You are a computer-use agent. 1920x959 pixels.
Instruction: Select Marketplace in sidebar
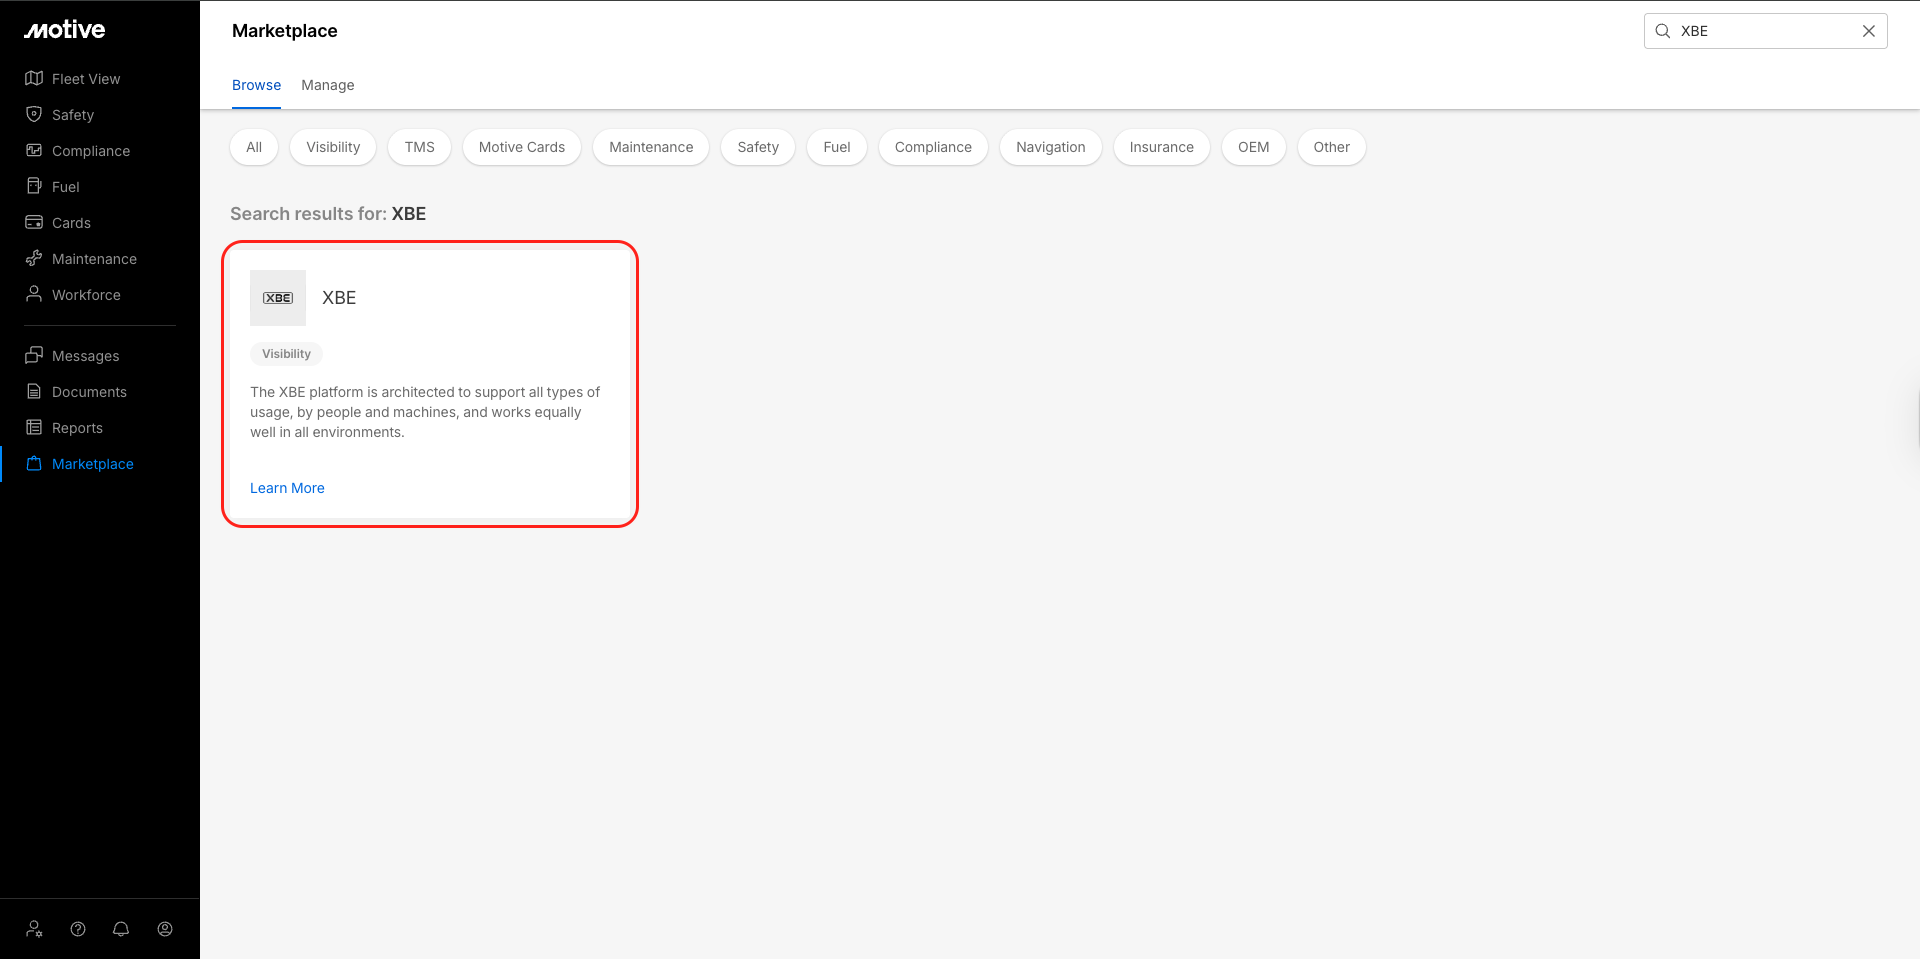pyautogui.click(x=93, y=464)
